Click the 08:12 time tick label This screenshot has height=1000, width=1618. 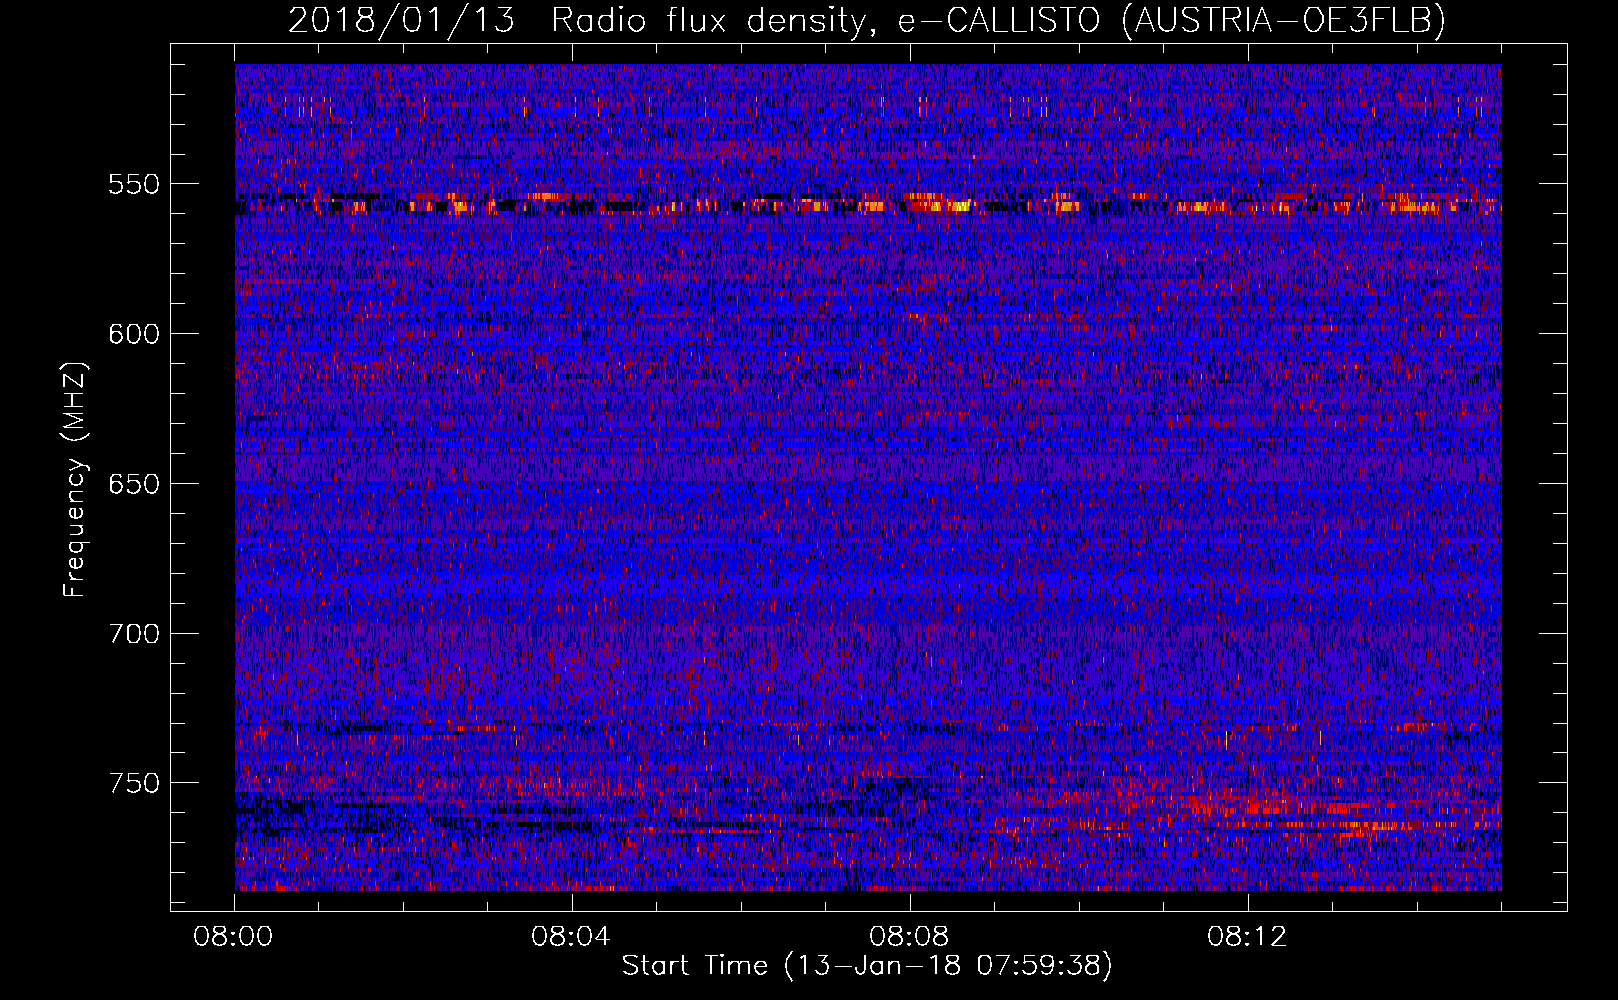point(1247,936)
